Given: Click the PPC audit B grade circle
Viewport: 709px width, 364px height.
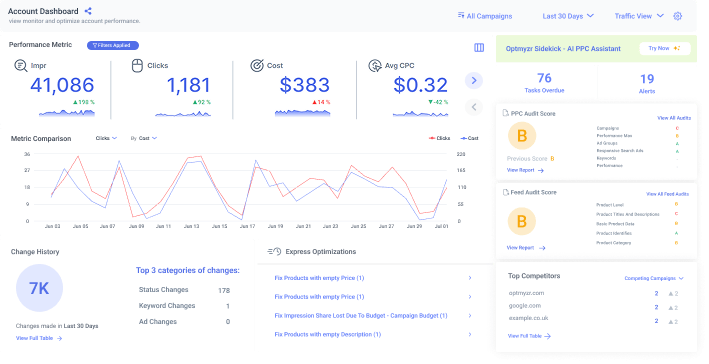Looking at the screenshot, I should [522, 136].
